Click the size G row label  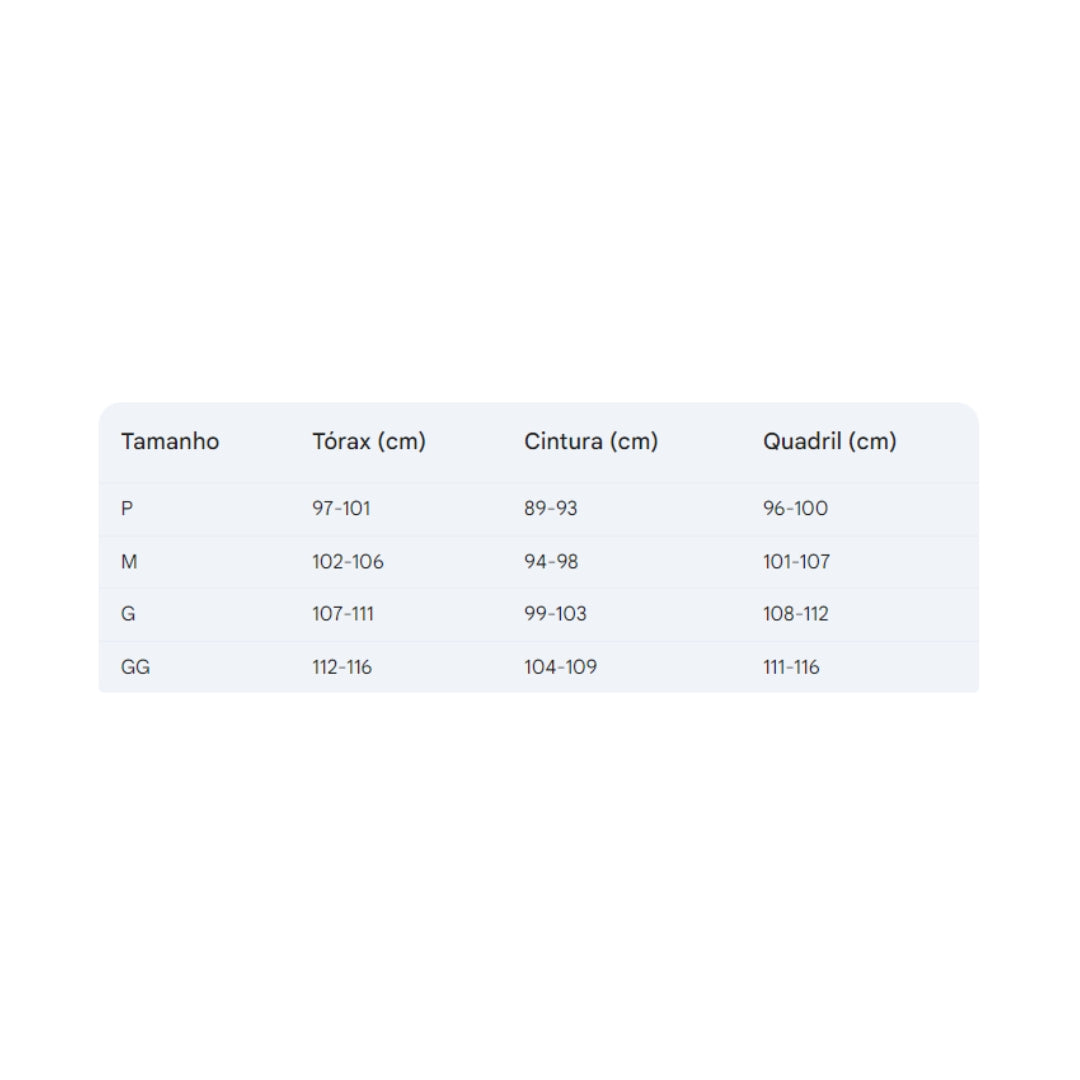pos(128,614)
